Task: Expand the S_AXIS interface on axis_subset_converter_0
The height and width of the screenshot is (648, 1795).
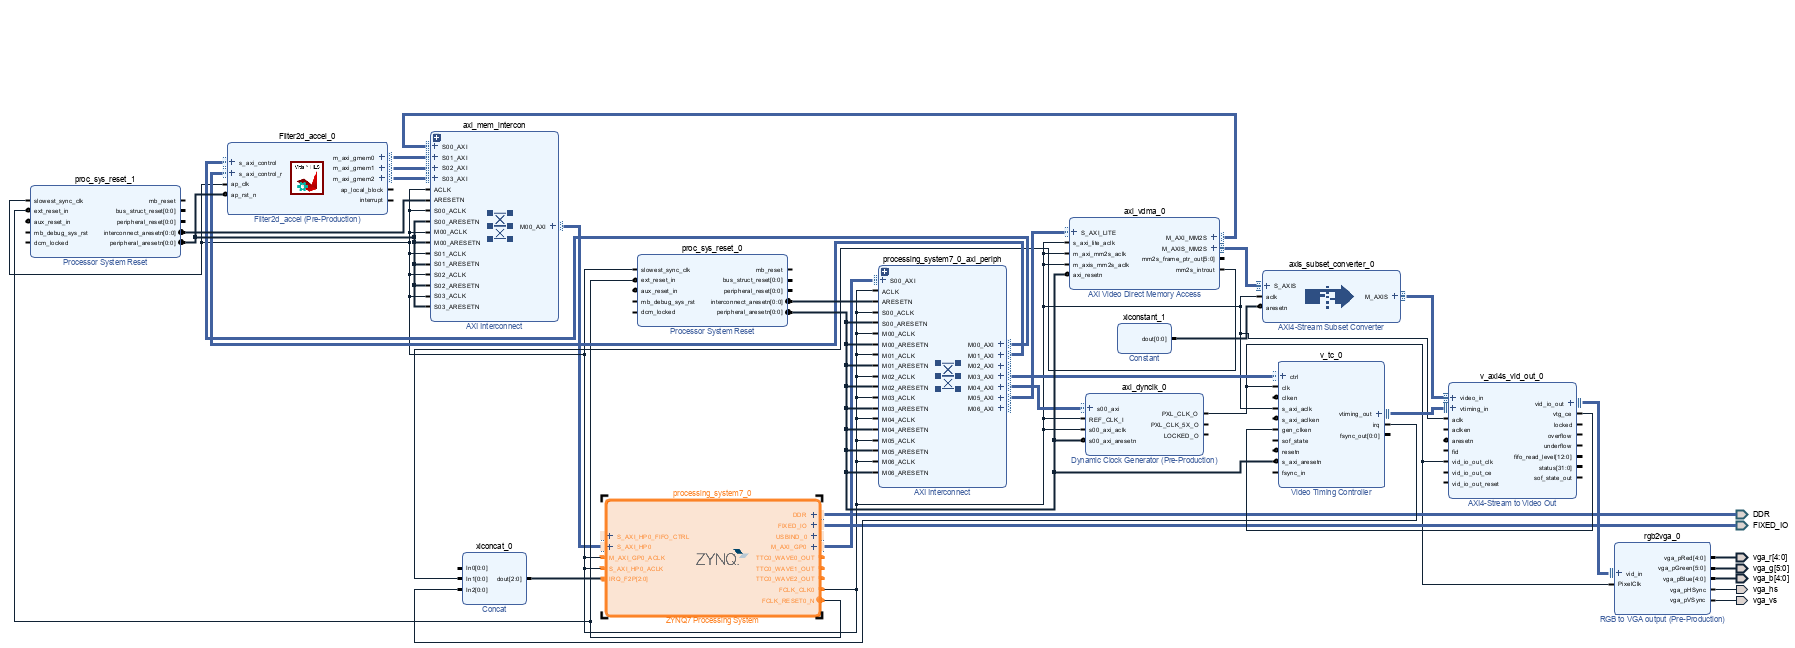Action: coord(1267,286)
